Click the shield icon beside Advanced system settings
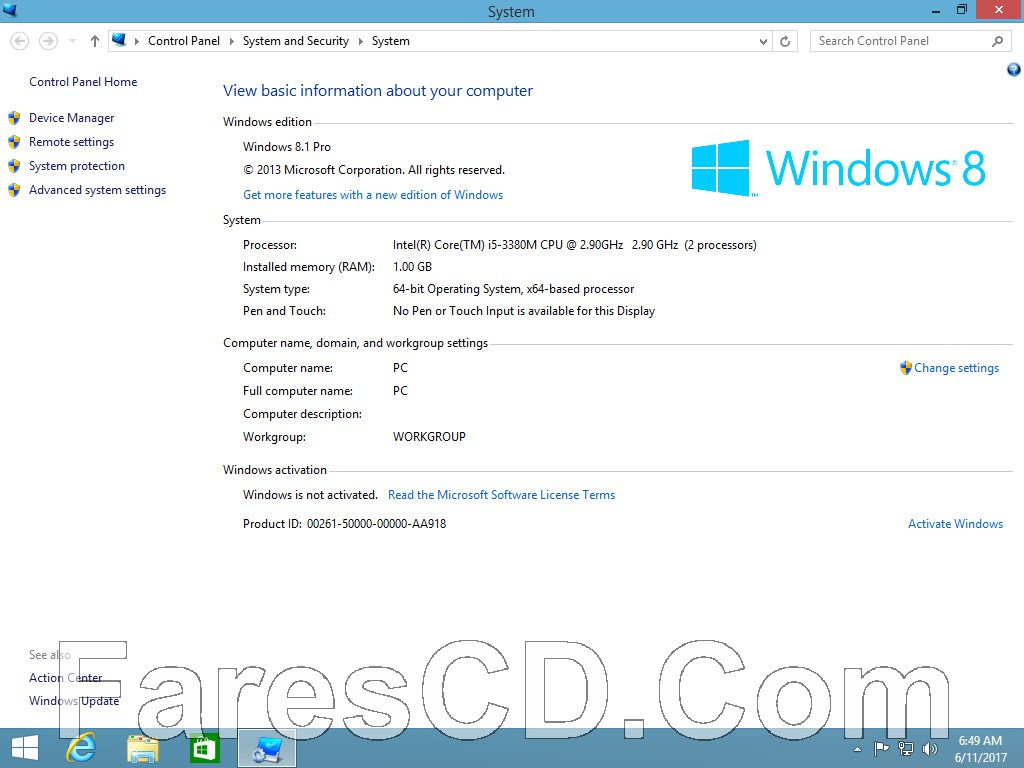The width and height of the screenshot is (1024, 768). coord(14,190)
